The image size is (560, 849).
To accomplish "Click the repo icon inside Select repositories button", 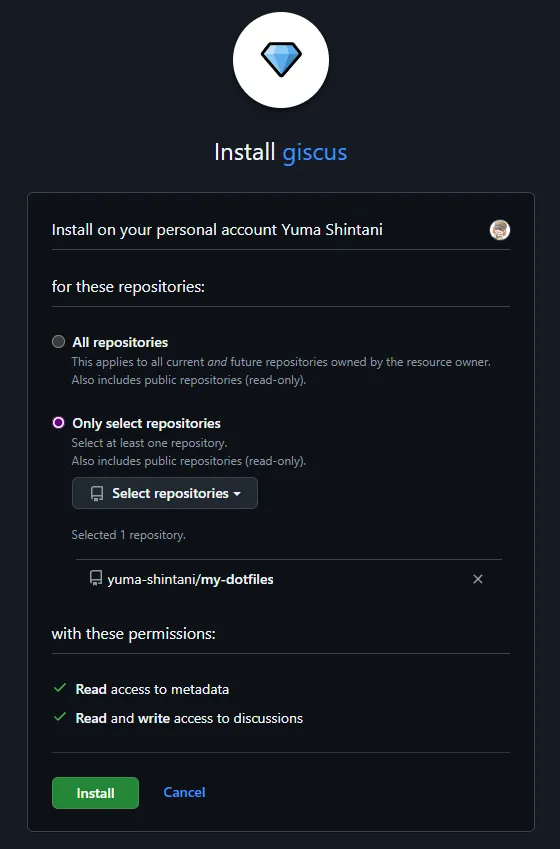I will [x=97, y=493].
